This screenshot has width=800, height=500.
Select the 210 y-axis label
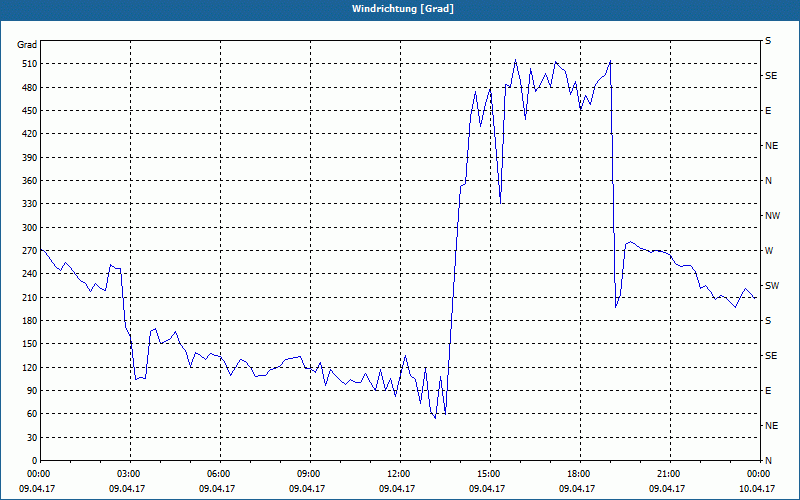pos(29,297)
